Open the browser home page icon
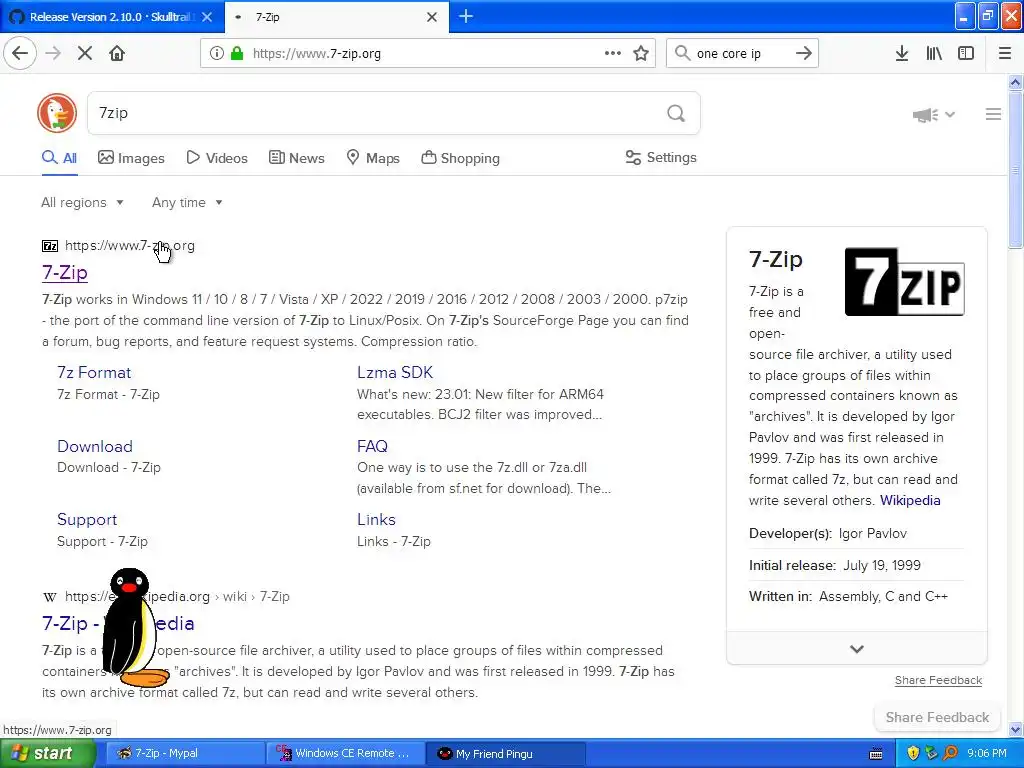This screenshot has height=768, width=1024. [x=117, y=53]
